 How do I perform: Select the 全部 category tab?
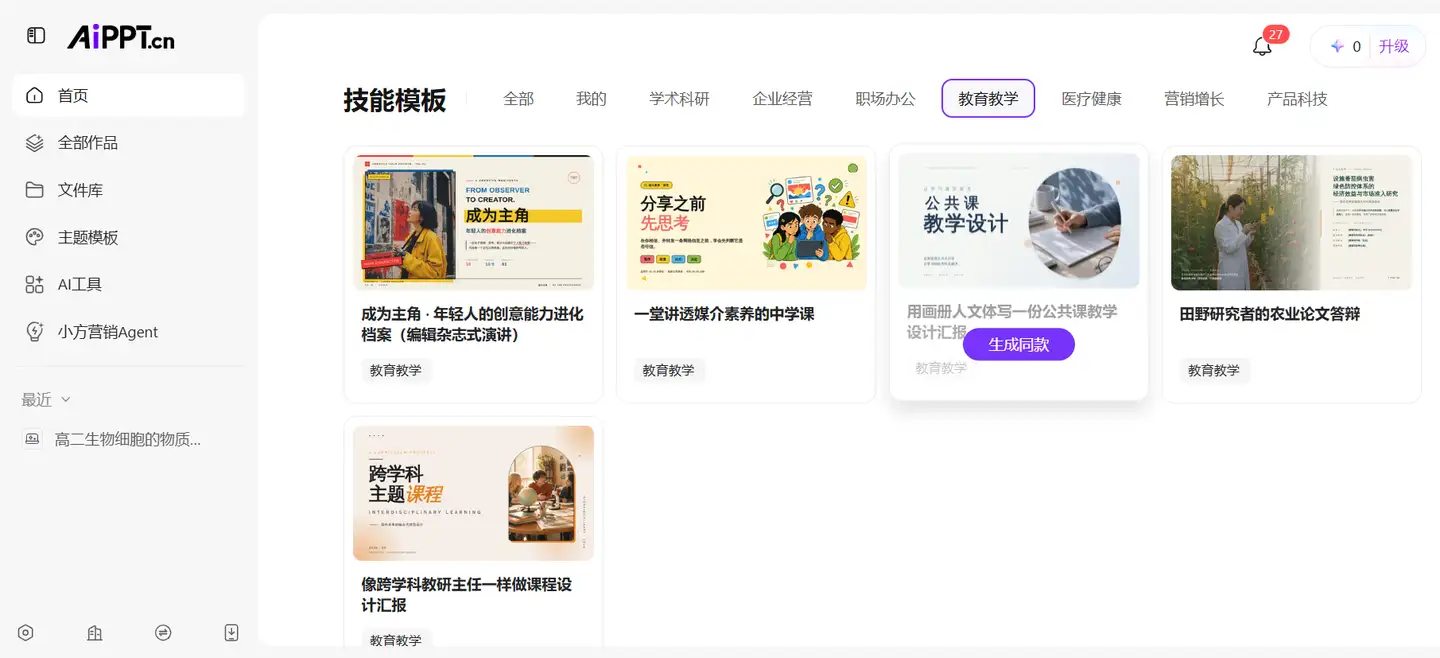click(x=519, y=99)
